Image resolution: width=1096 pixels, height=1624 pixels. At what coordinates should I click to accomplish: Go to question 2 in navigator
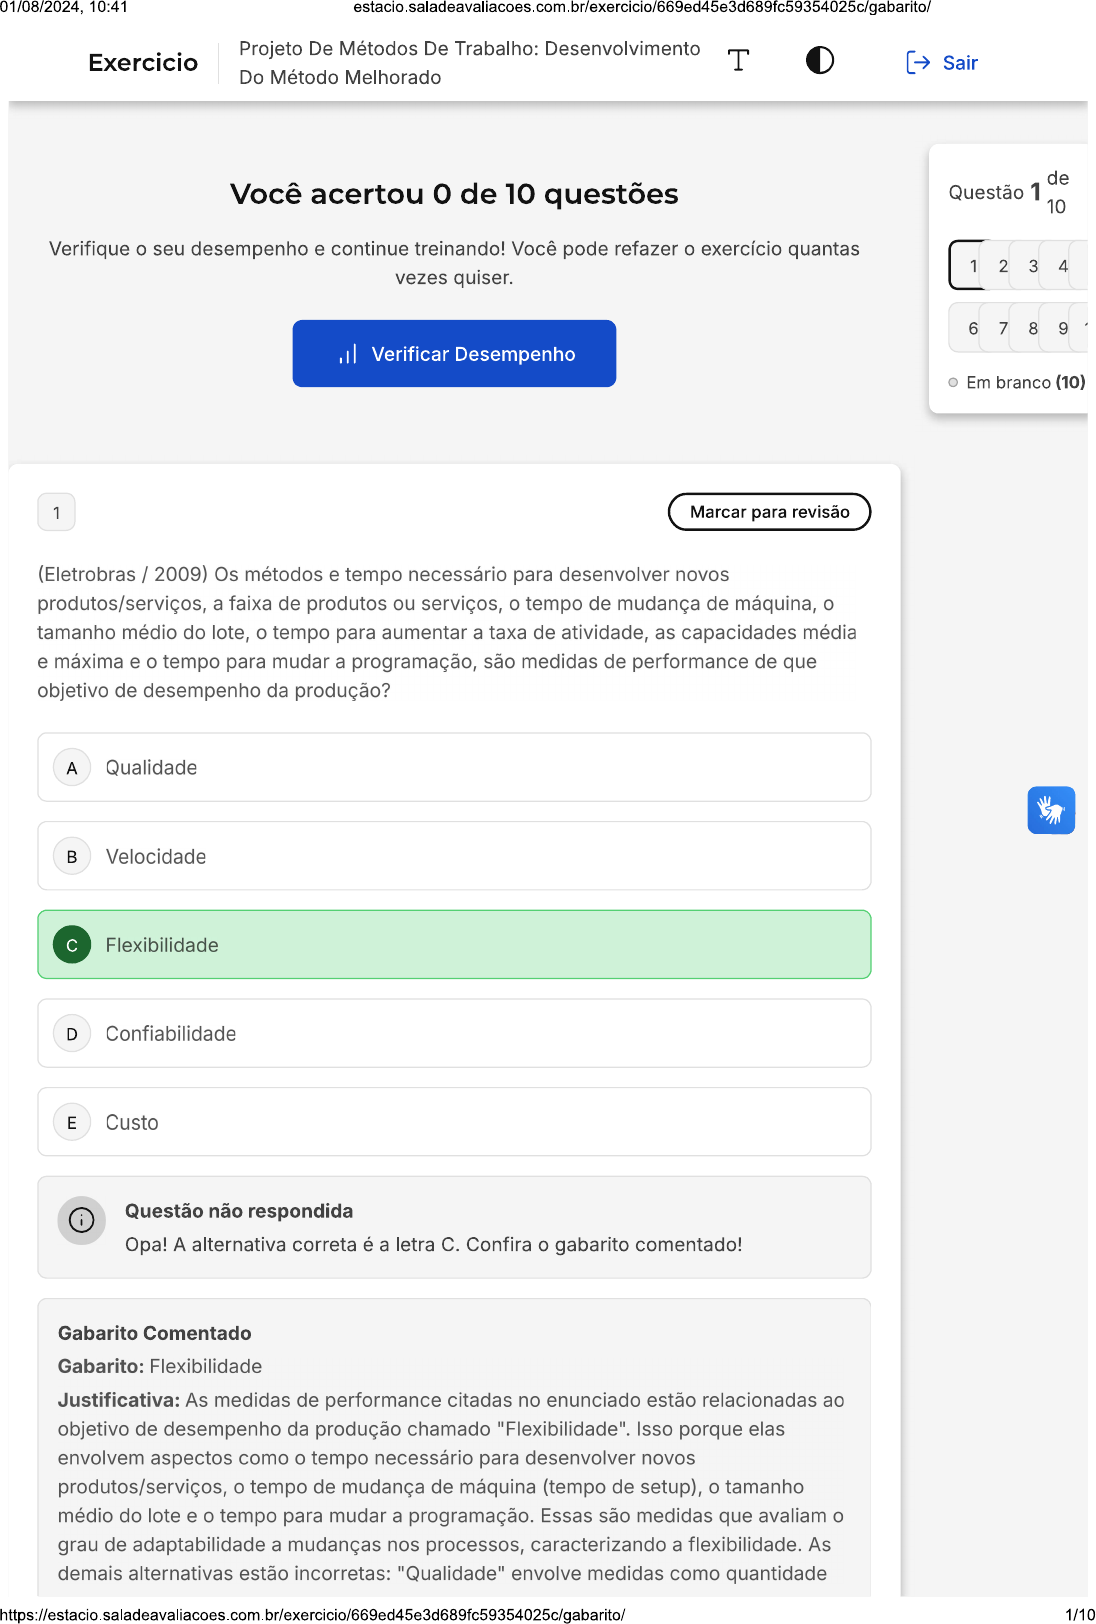click(1002, 266)
